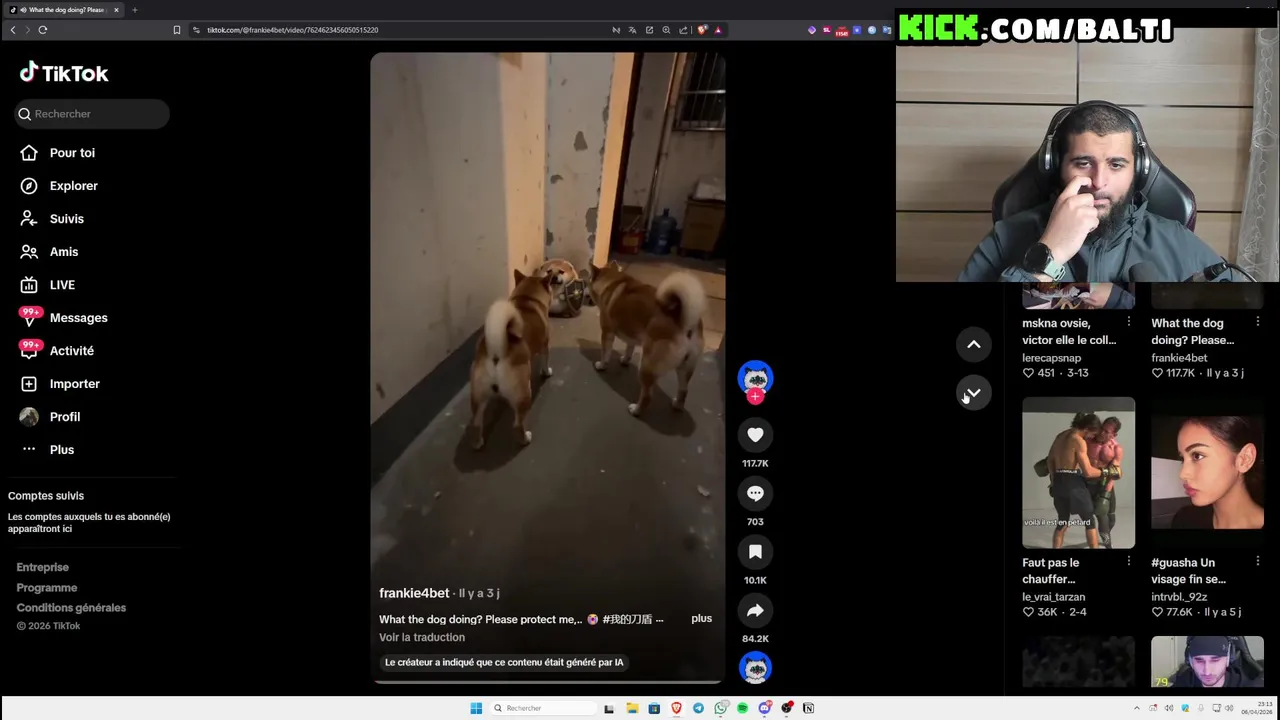
Task: Open WhatsApp from taskbar
Action: tap(720, 708)
